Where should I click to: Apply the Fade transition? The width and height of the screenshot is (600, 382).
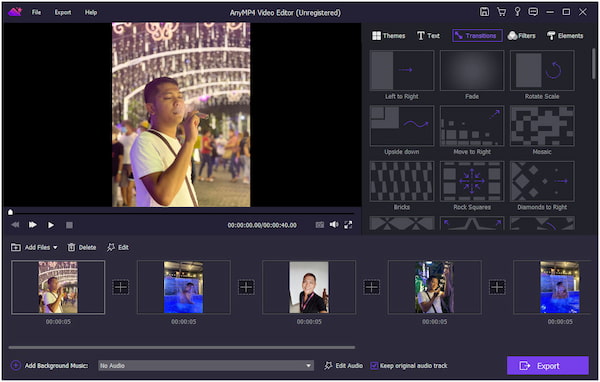click(x=472, y=70)
